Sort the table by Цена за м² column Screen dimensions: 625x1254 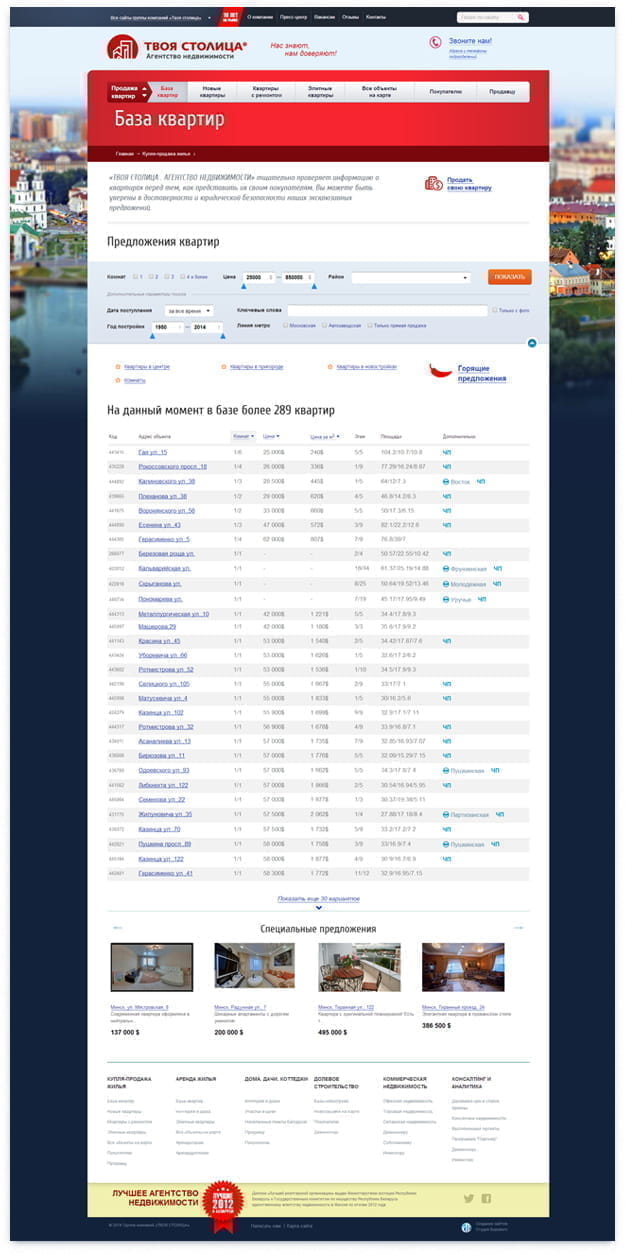pyautogui.click(x=326, y=437)
